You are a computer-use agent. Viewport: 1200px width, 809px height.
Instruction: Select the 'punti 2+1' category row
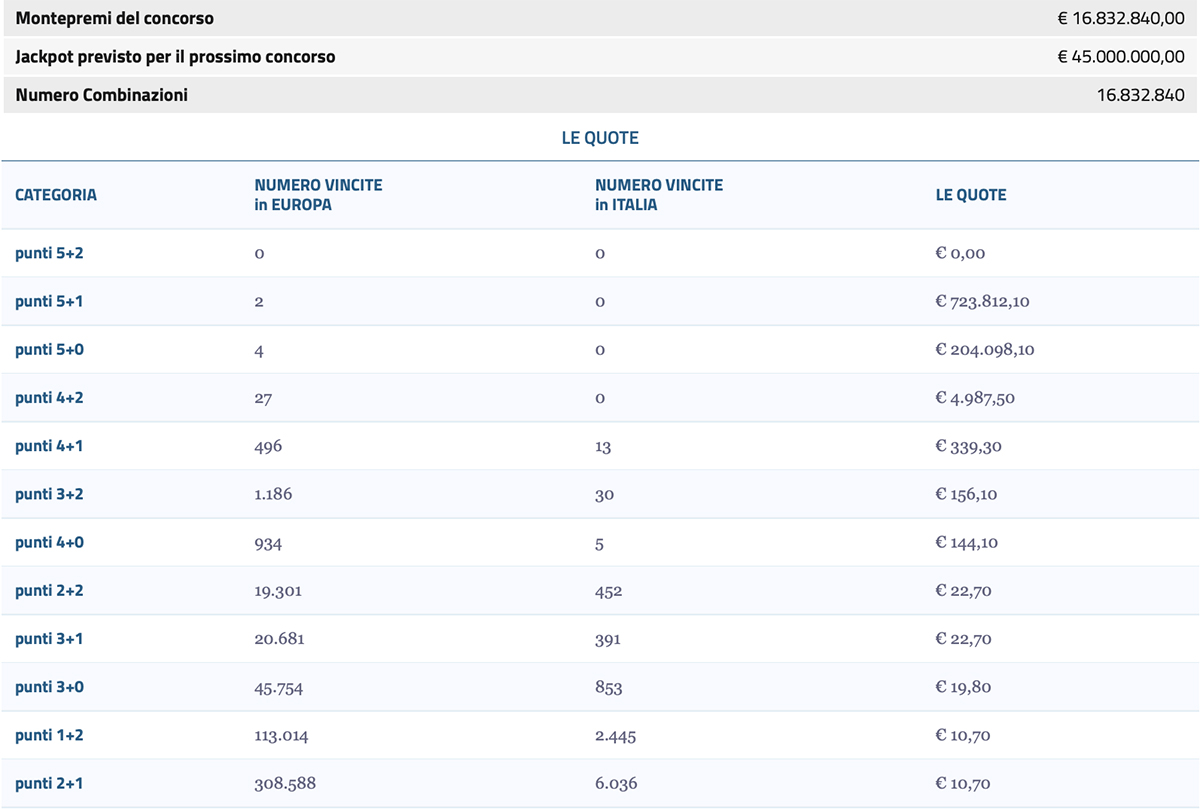click(600, 783)
